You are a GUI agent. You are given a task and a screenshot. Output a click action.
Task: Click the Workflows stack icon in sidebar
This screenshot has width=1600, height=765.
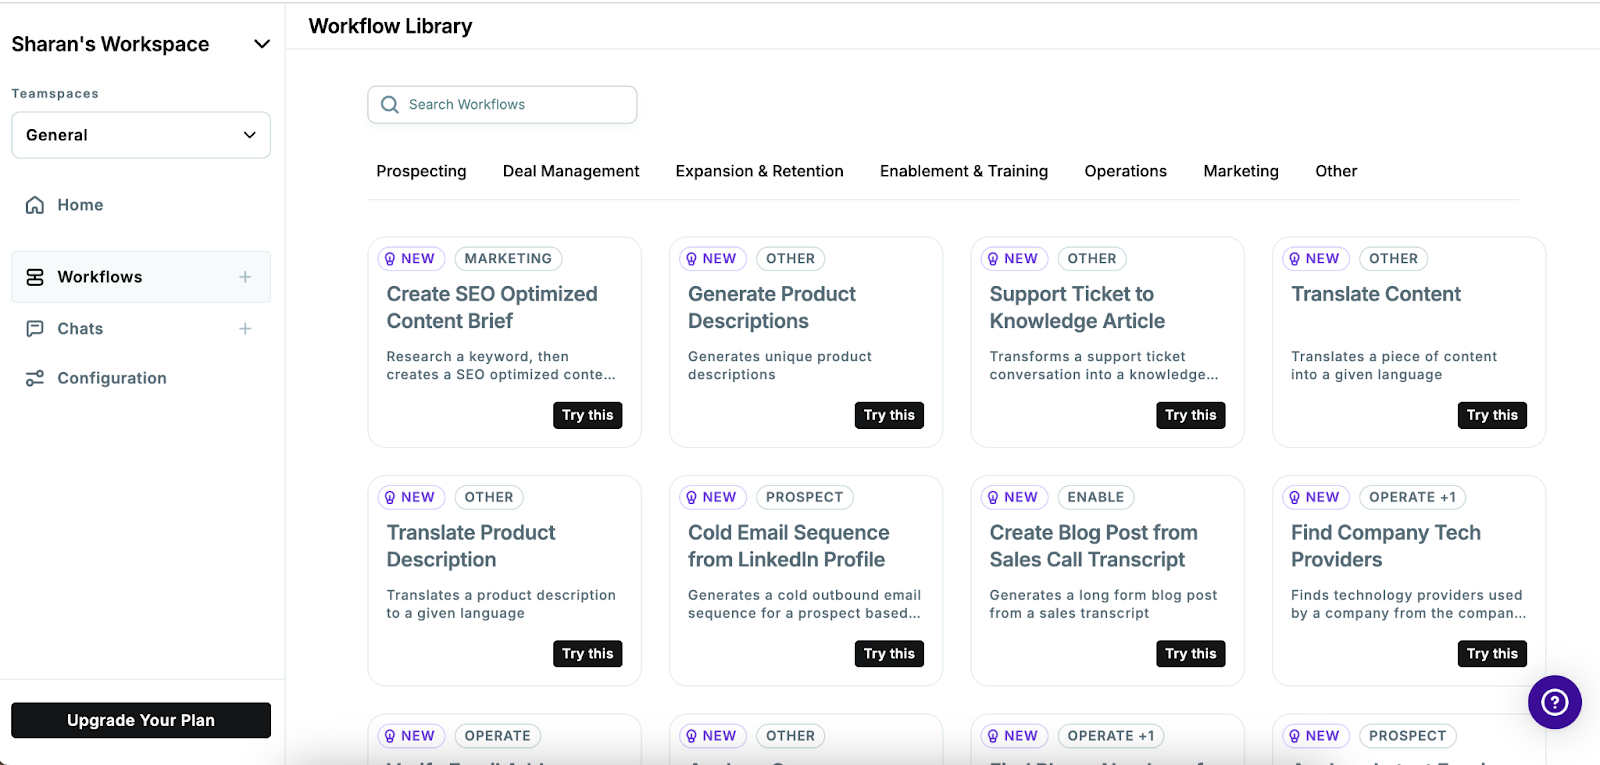pos(35,277)
